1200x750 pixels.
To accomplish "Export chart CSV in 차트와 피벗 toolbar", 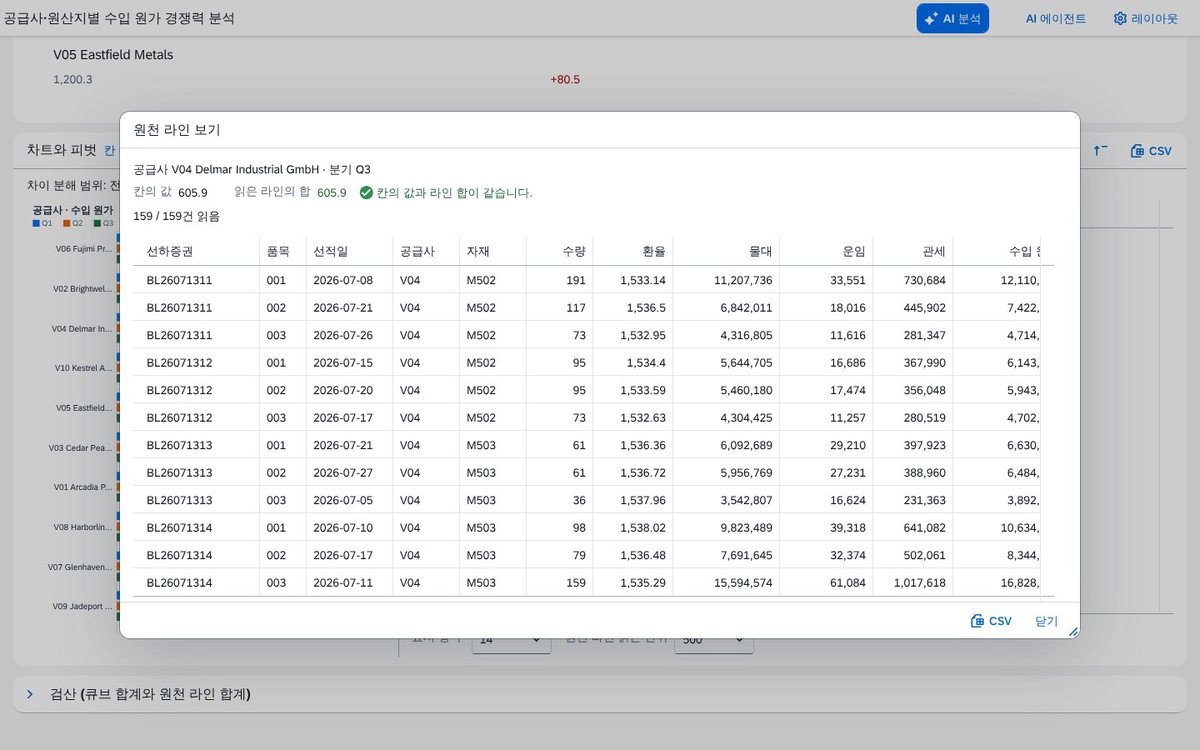I will (x=1150, y=151).
